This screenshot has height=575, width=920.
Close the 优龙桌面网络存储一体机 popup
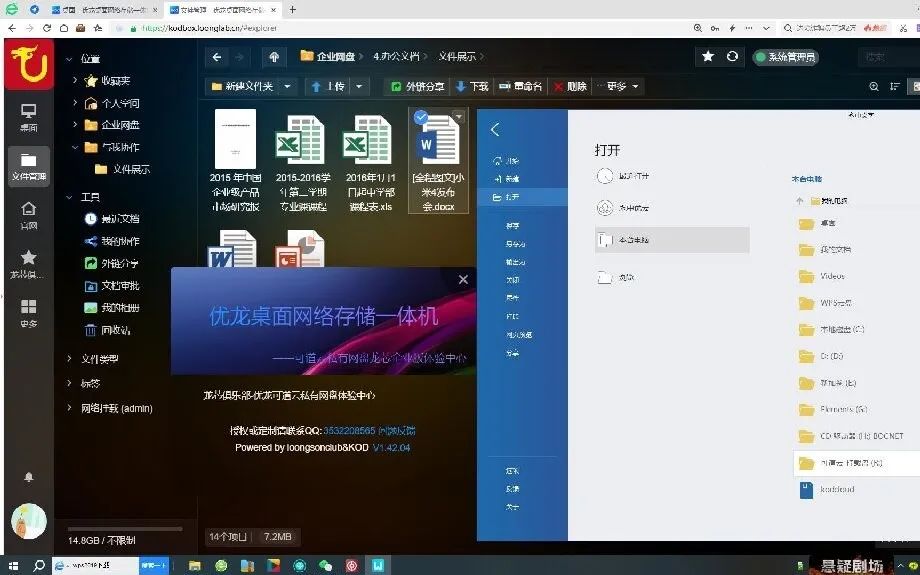[x=463, y=279]
